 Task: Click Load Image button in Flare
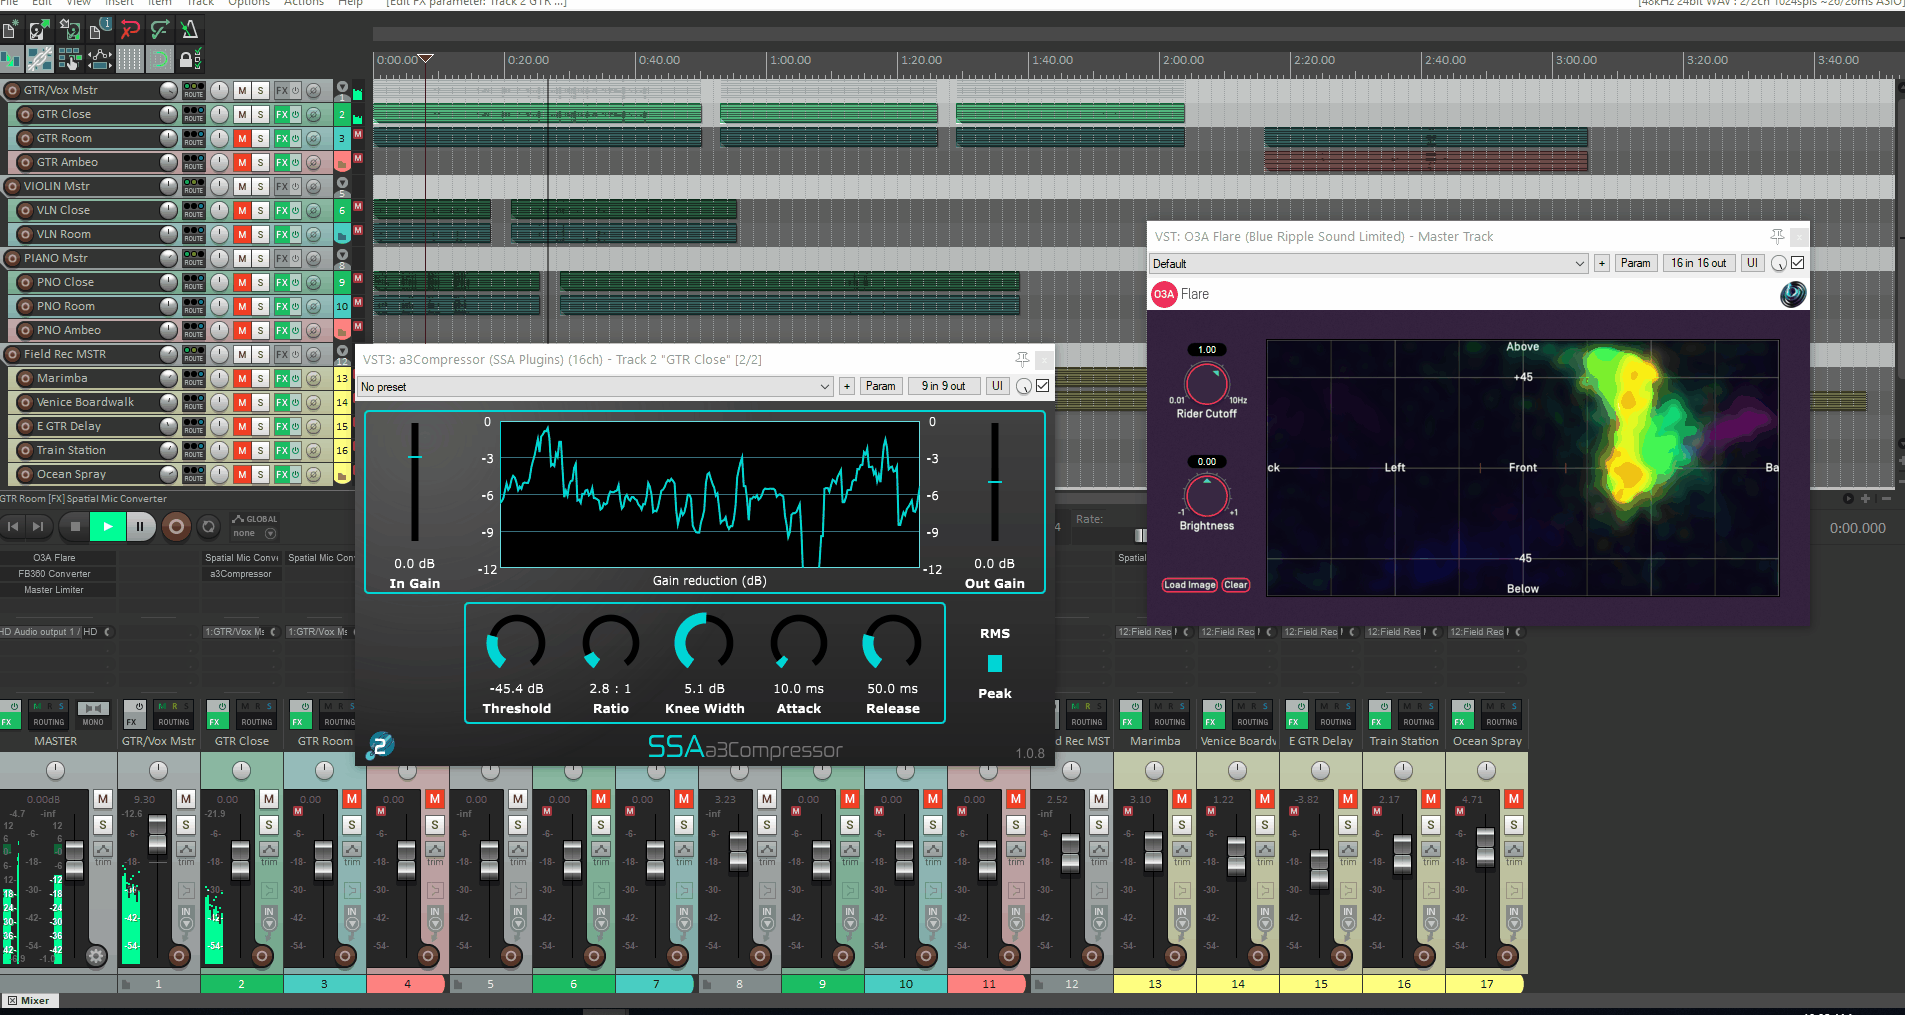click(1189, 585)
